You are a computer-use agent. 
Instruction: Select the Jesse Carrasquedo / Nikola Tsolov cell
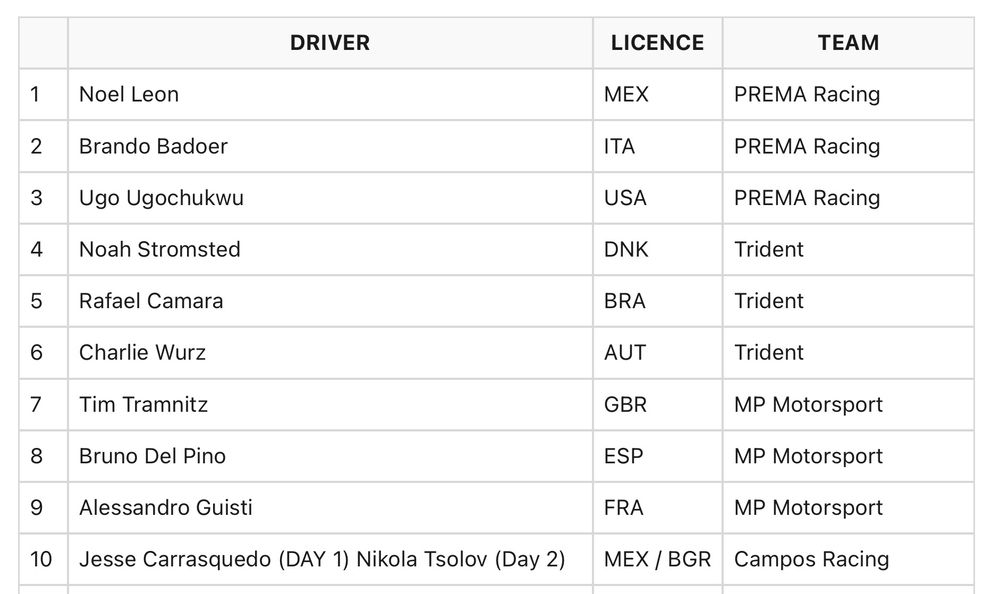pos(322,559)
